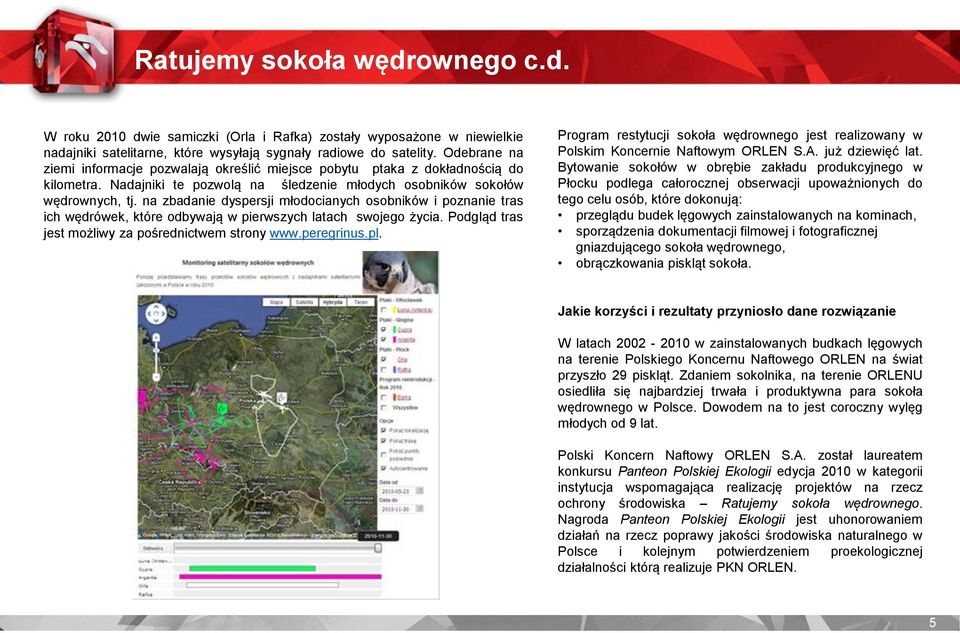
Task: Enable the Luna (Włocławek) checkbox
Action: [x=383, y=310]
